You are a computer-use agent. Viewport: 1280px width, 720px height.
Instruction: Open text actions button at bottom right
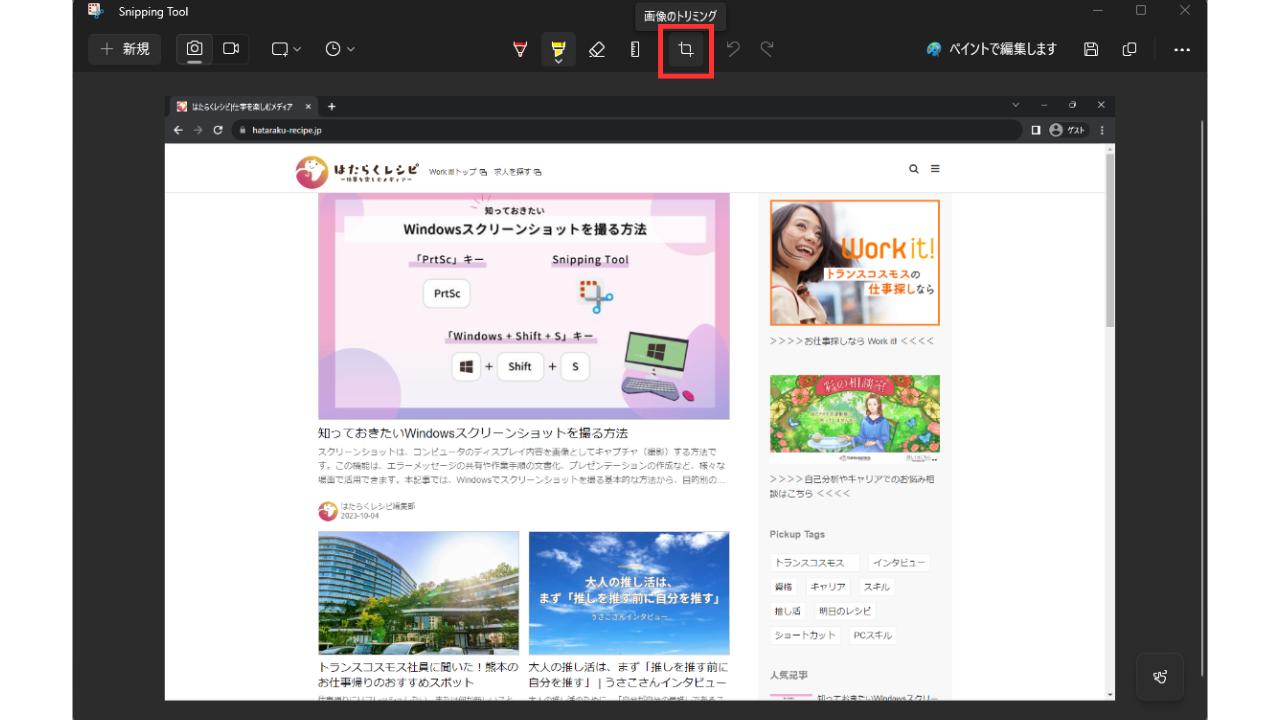1160,677
